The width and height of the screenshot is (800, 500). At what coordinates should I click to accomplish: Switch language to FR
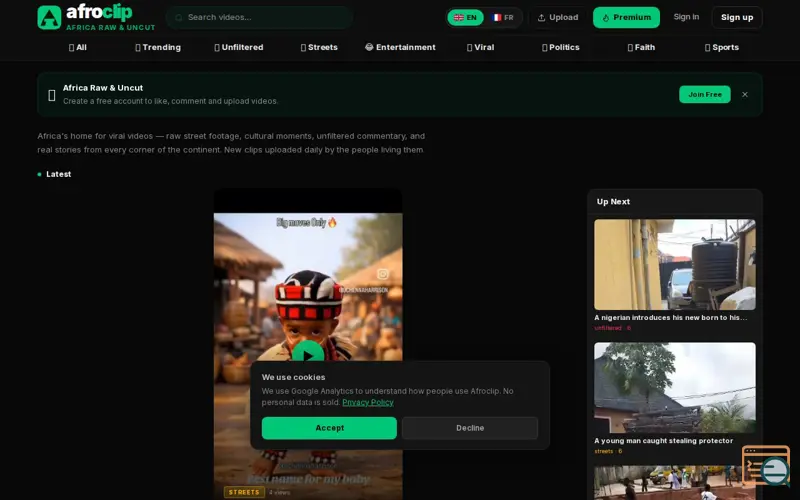[503, 17]
